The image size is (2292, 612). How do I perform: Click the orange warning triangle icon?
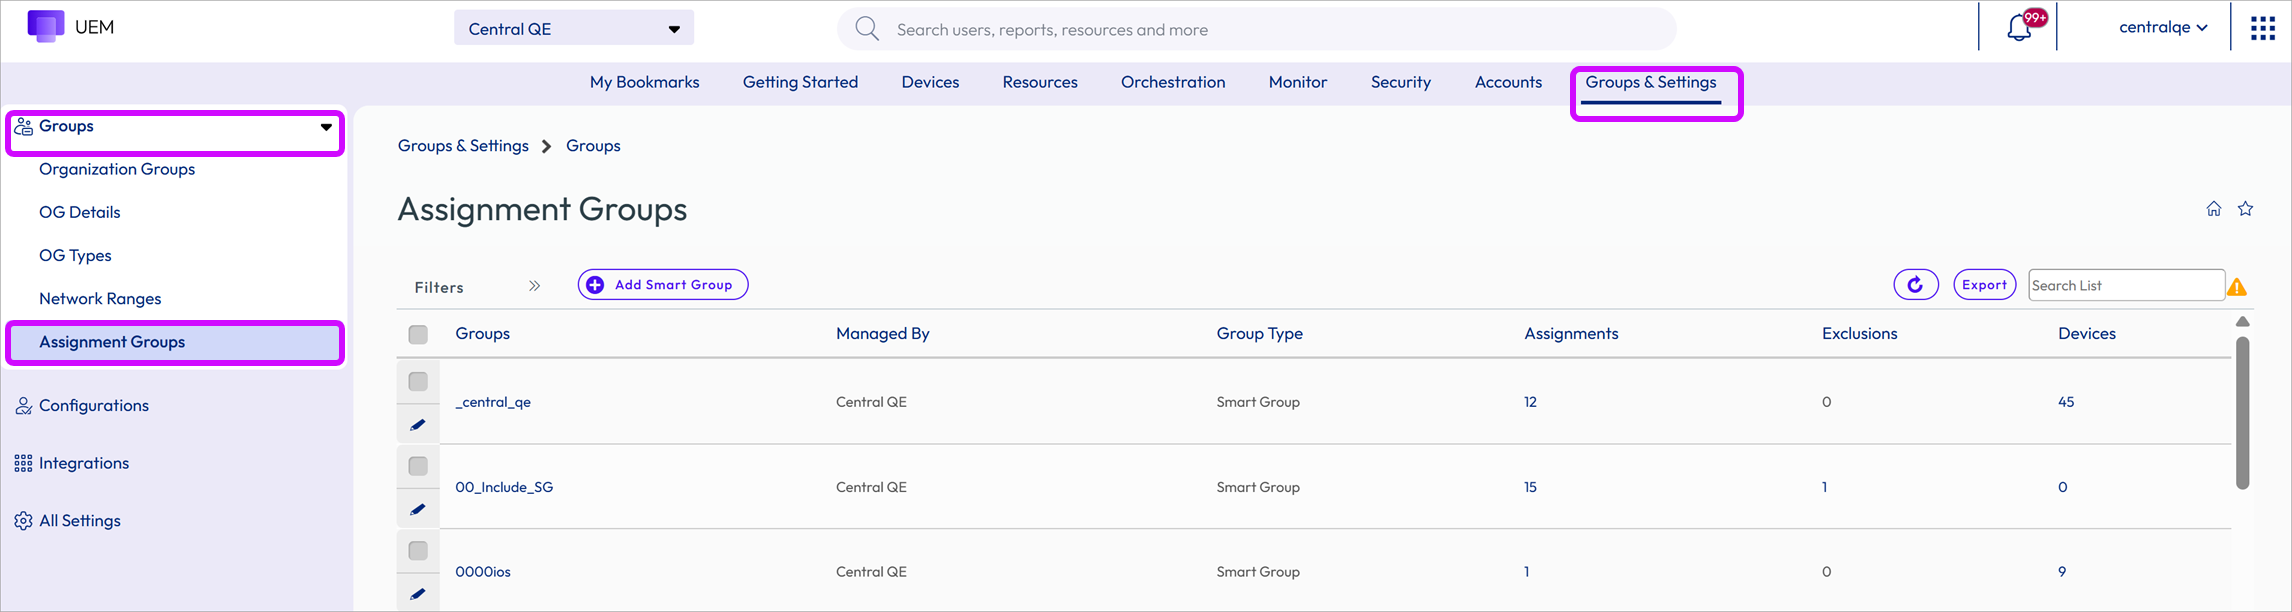coord(2238,287)
